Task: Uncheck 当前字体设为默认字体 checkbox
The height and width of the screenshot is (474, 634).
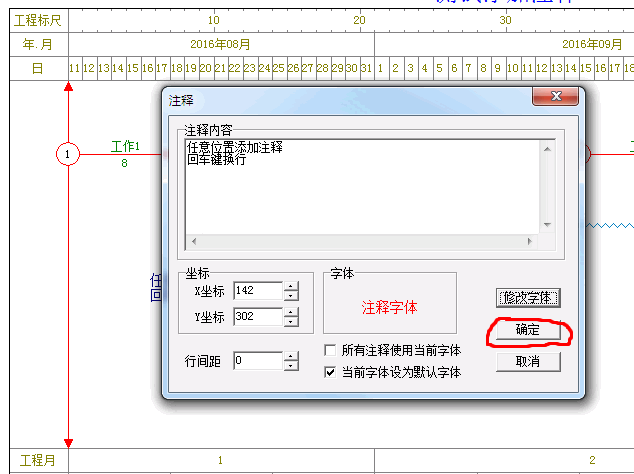Action: (331, 372)
